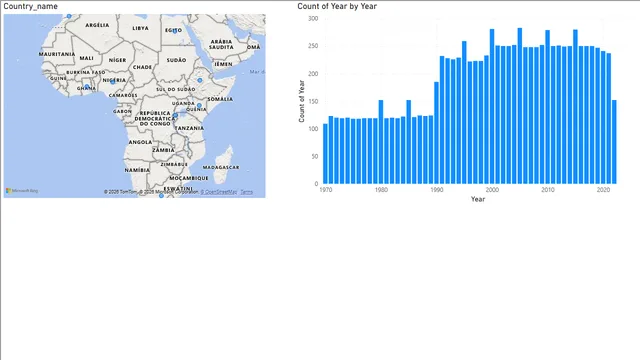The height and width of the screenshot is (360, 640).
Task: Click the 200 y-axis label
Action: tap(313, 74)
